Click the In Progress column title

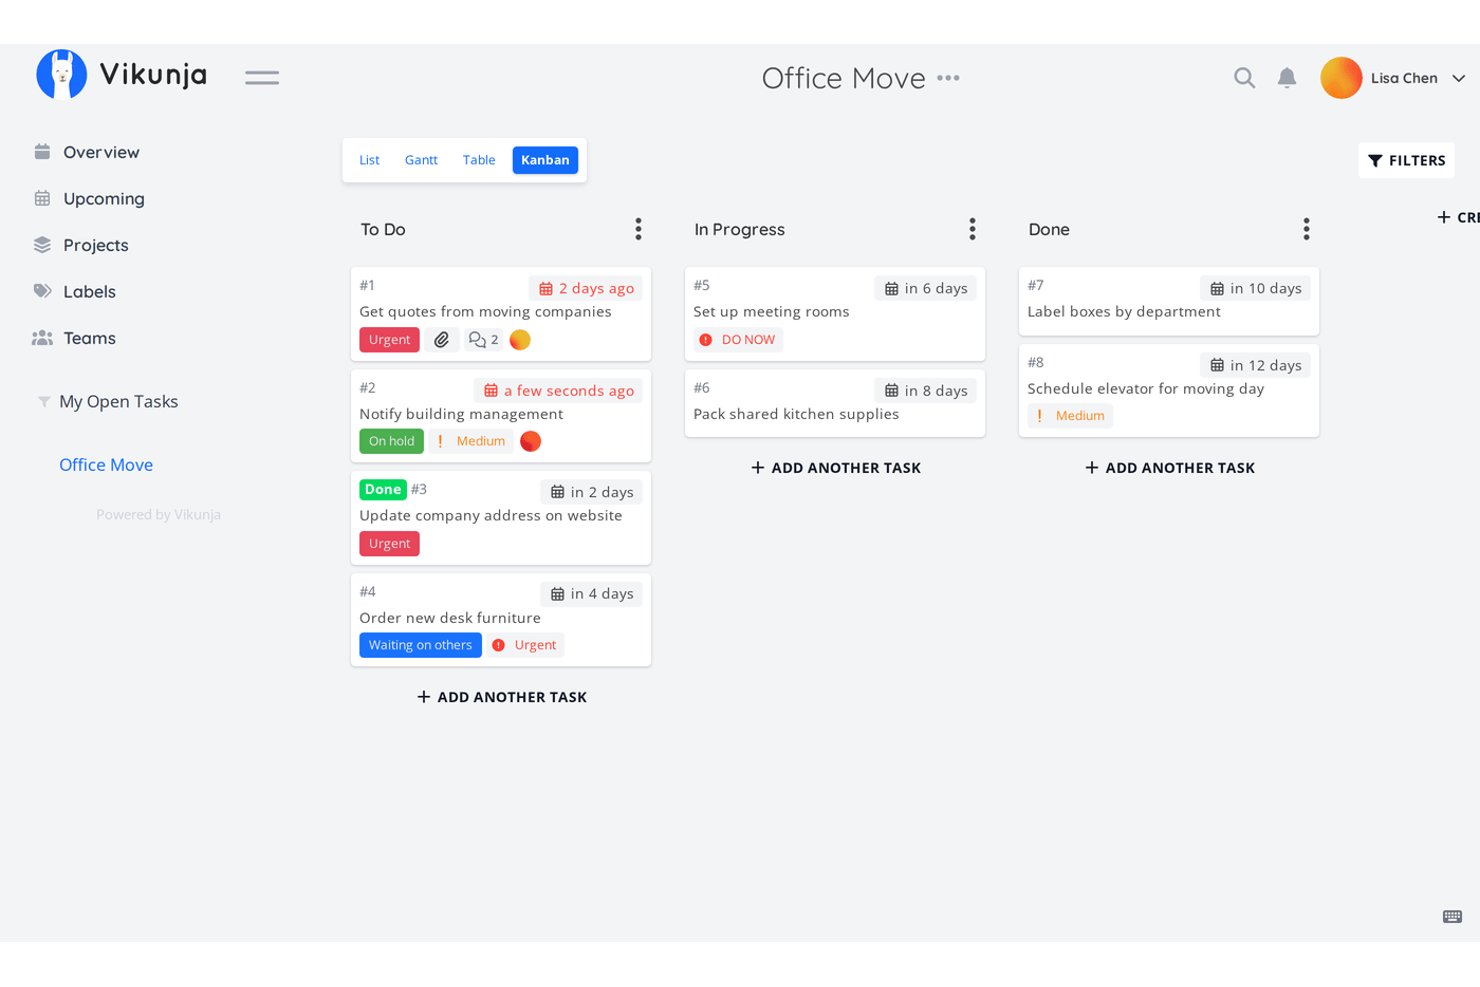pos(740,229)
